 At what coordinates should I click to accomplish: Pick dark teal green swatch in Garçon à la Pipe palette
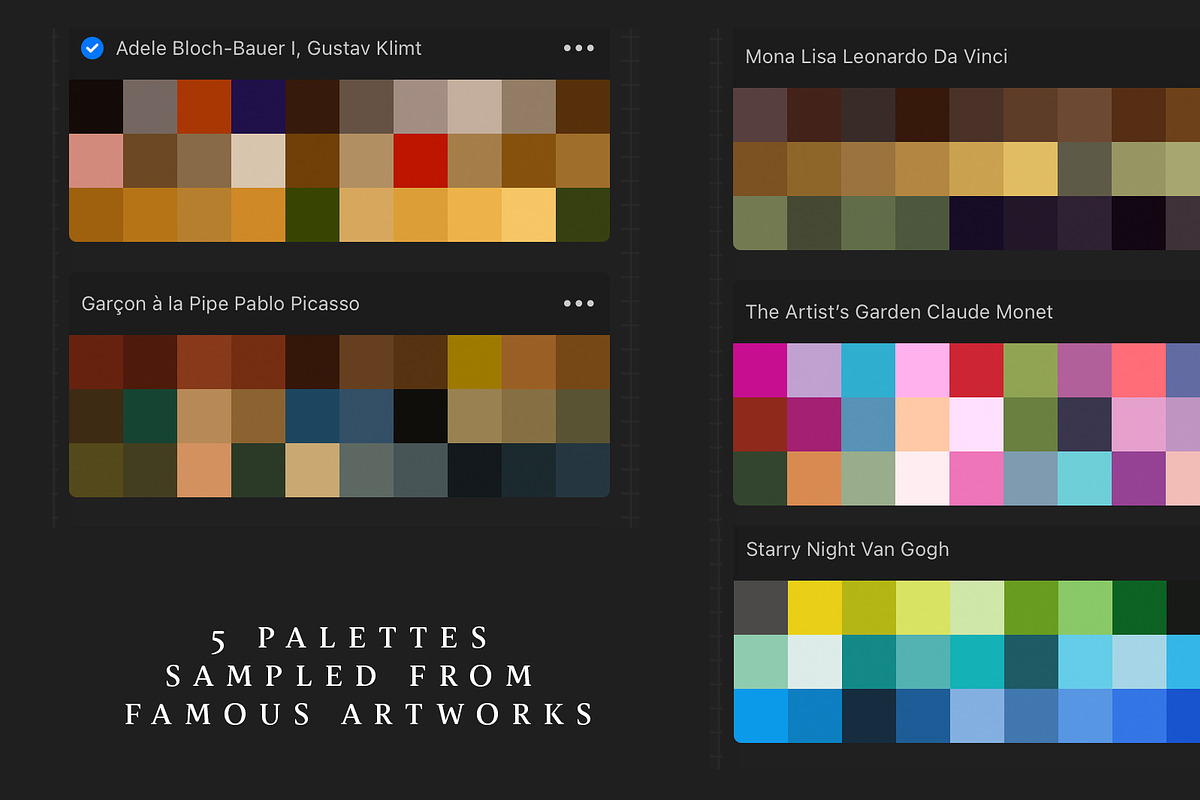pos(150,416)
